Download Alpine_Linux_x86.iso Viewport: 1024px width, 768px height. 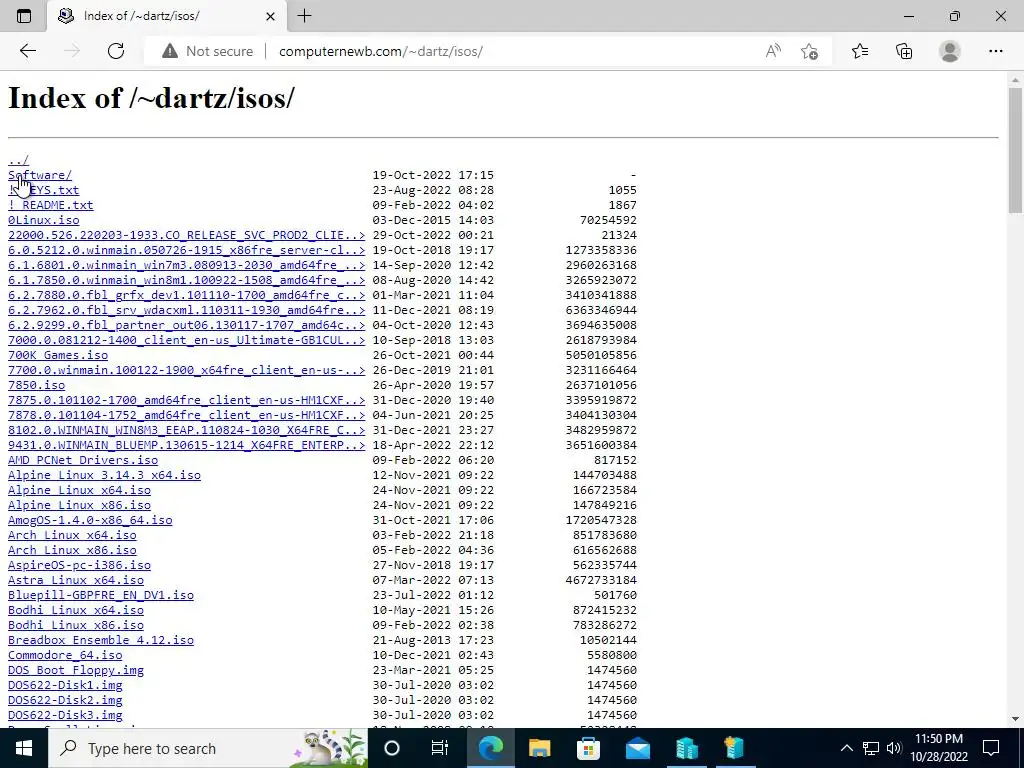click(x=79, y=505)
